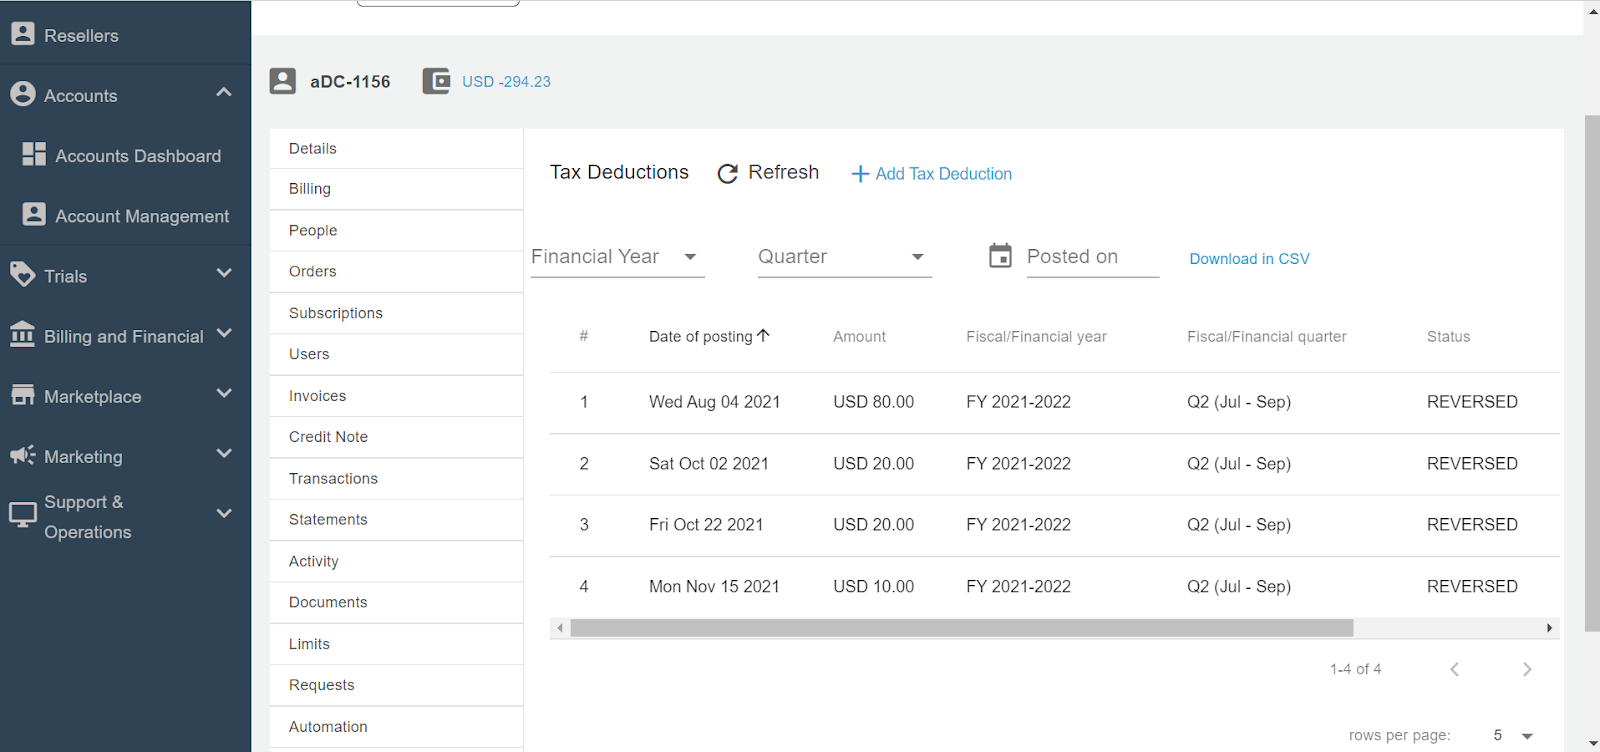This screenshot has height=752, width=1600.
Task: Click the Fri Oct 22 2021 date cell
Action: point(706,525)
